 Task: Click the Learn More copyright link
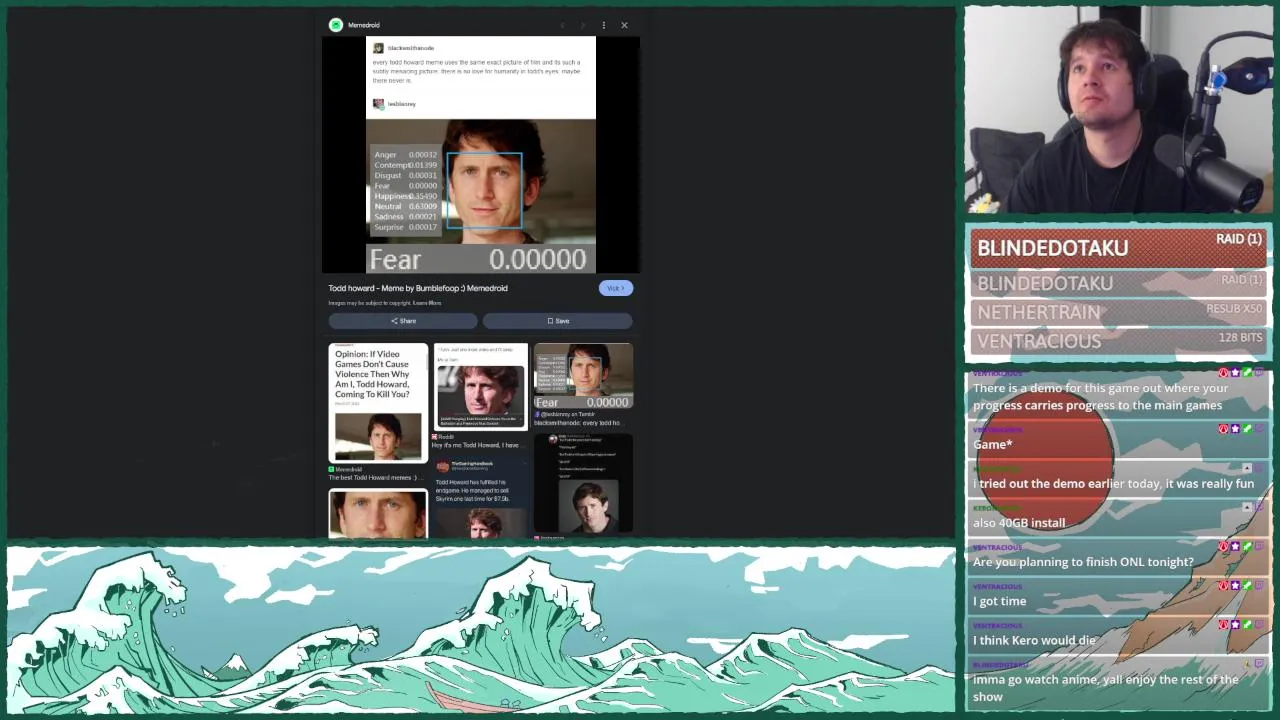(x=427, y=303)
